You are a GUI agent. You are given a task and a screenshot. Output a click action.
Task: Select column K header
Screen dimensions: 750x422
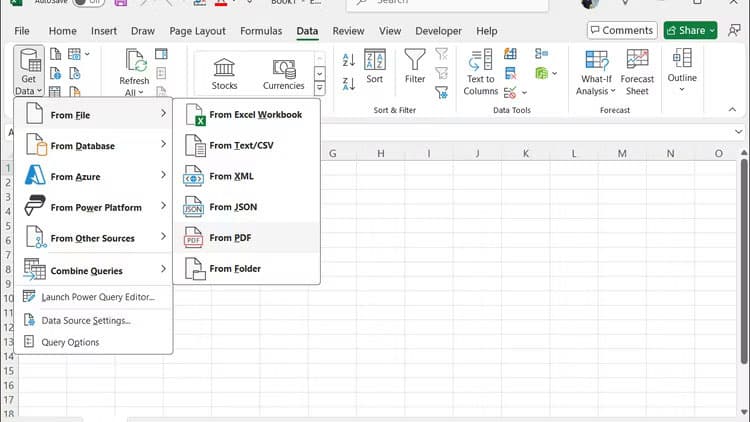pyautogui.click(x=526, y=154)
